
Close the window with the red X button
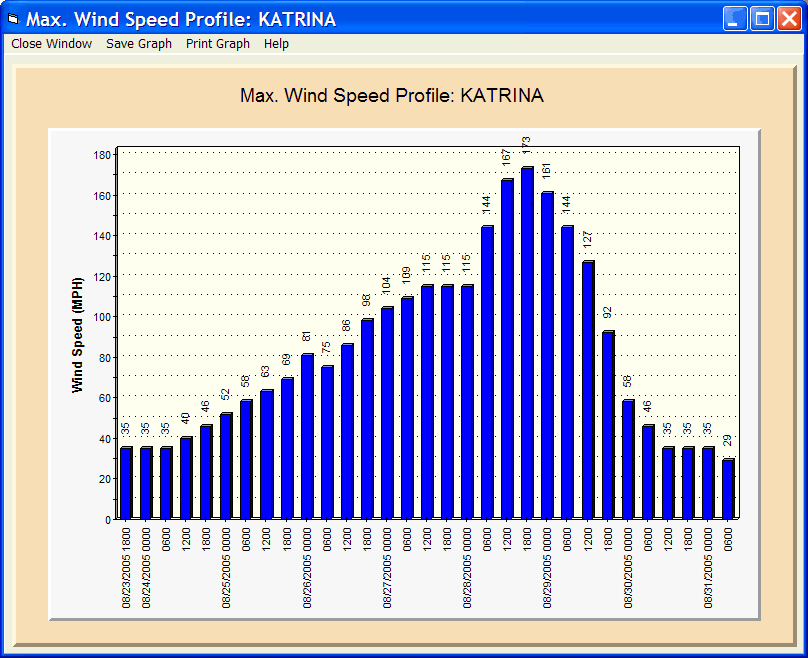(789, 19)
